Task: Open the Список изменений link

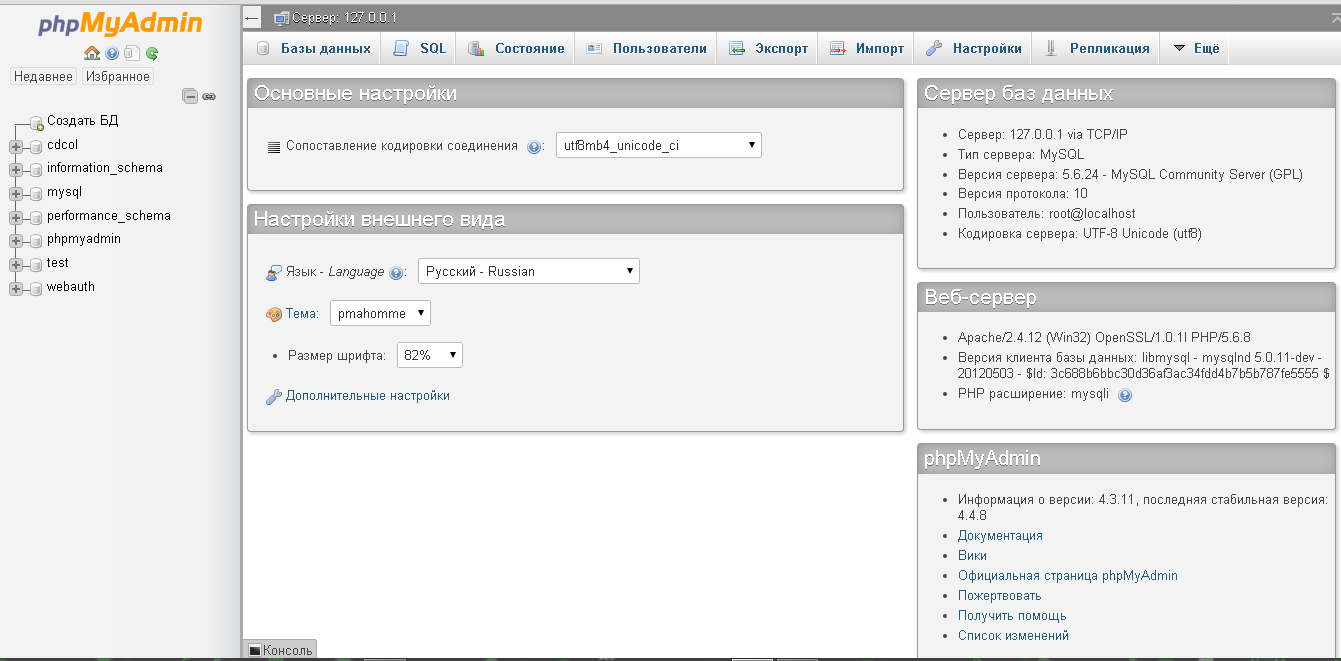Action: [1013, 636]
